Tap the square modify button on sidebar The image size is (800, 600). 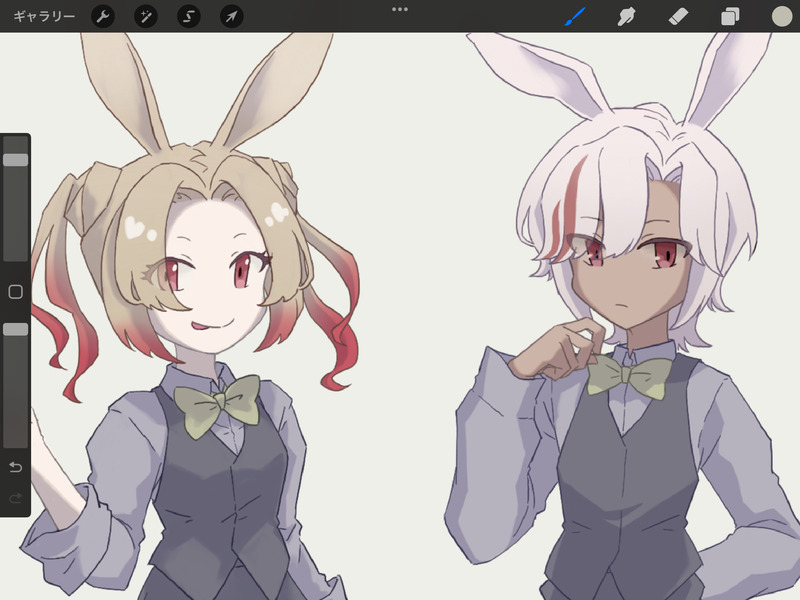point(16,292)
